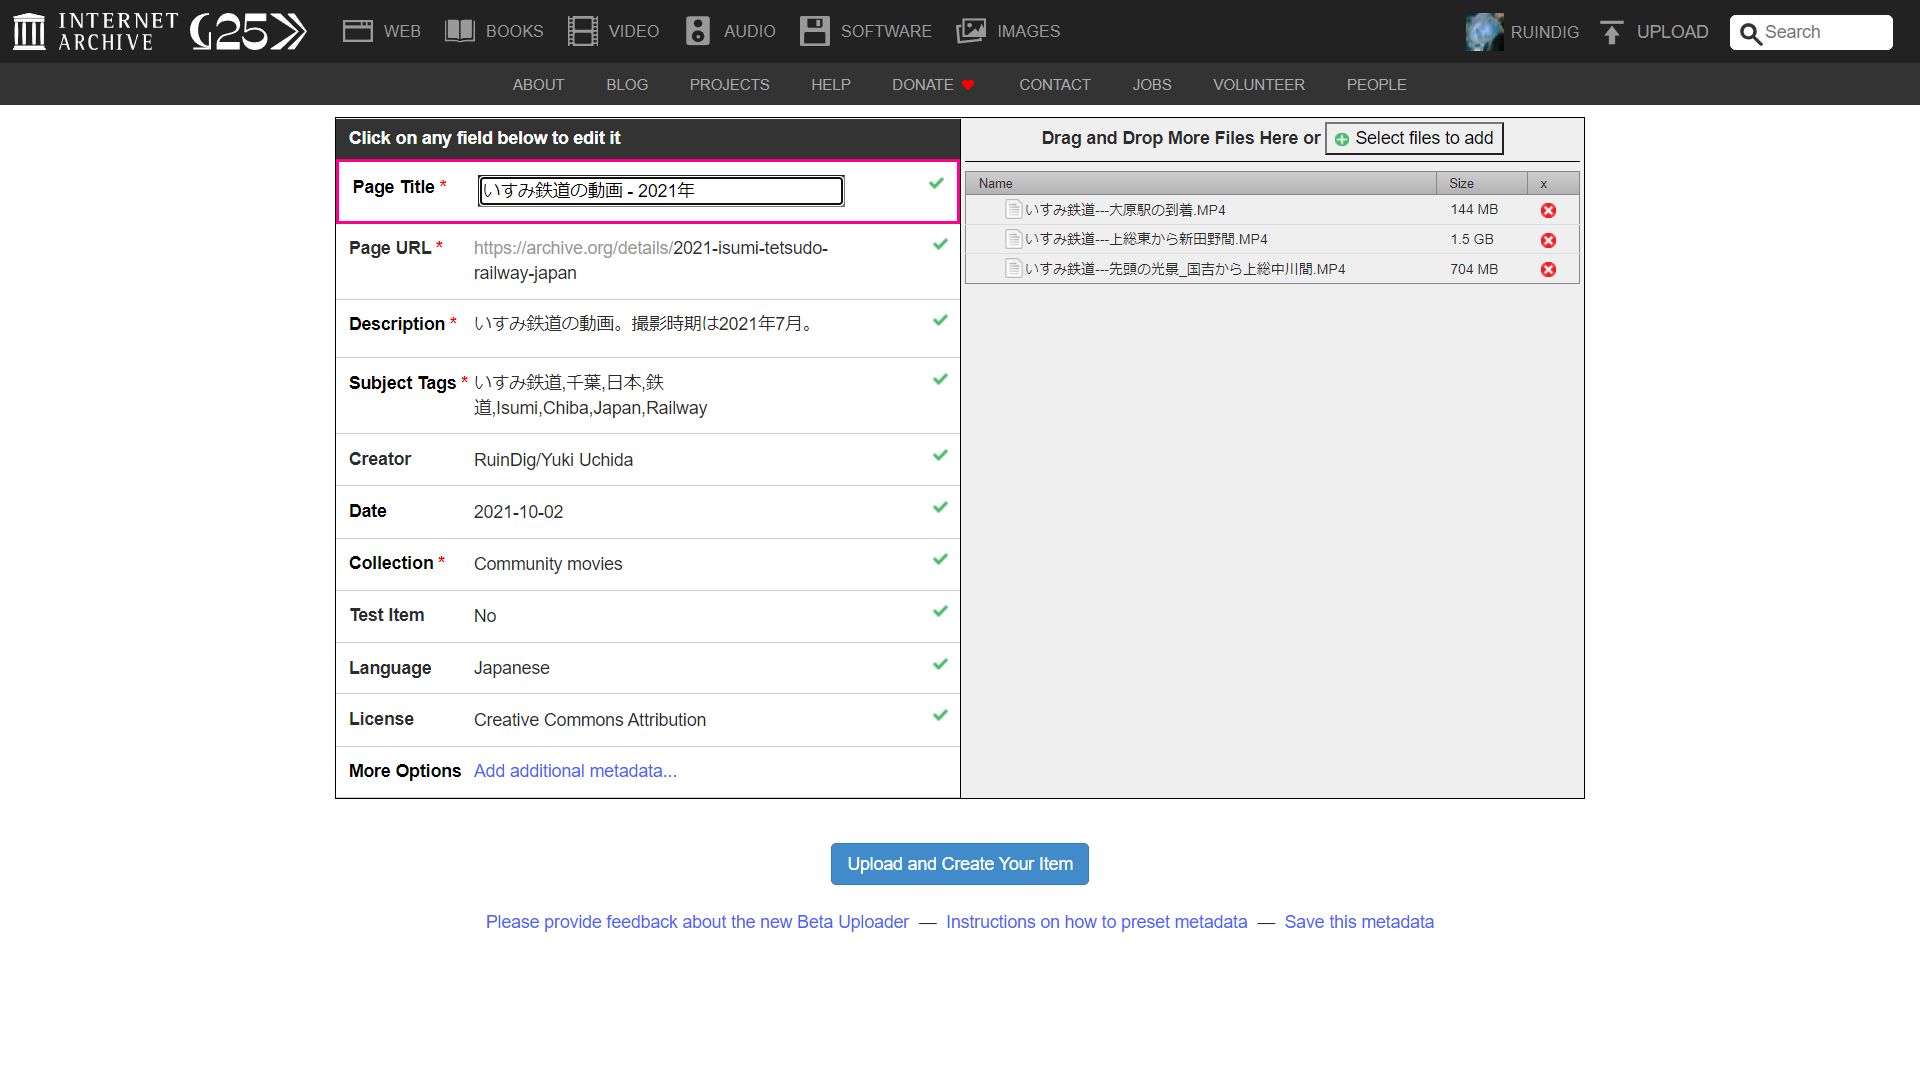Open the Add additional metadata link
1920x1080 pixels.
click(x=575, y=771)
